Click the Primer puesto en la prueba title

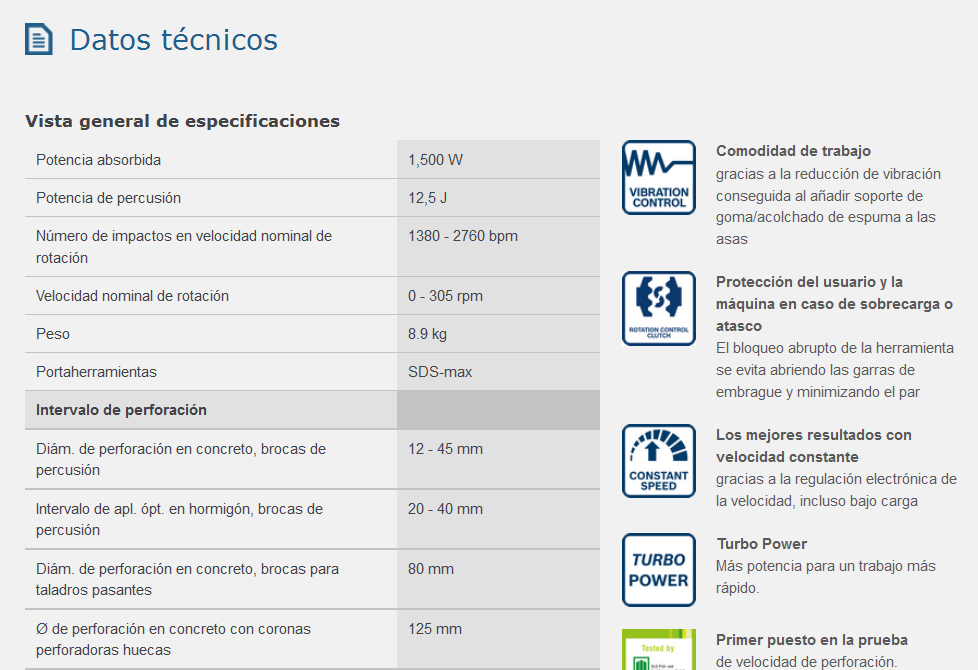point(811,640)
